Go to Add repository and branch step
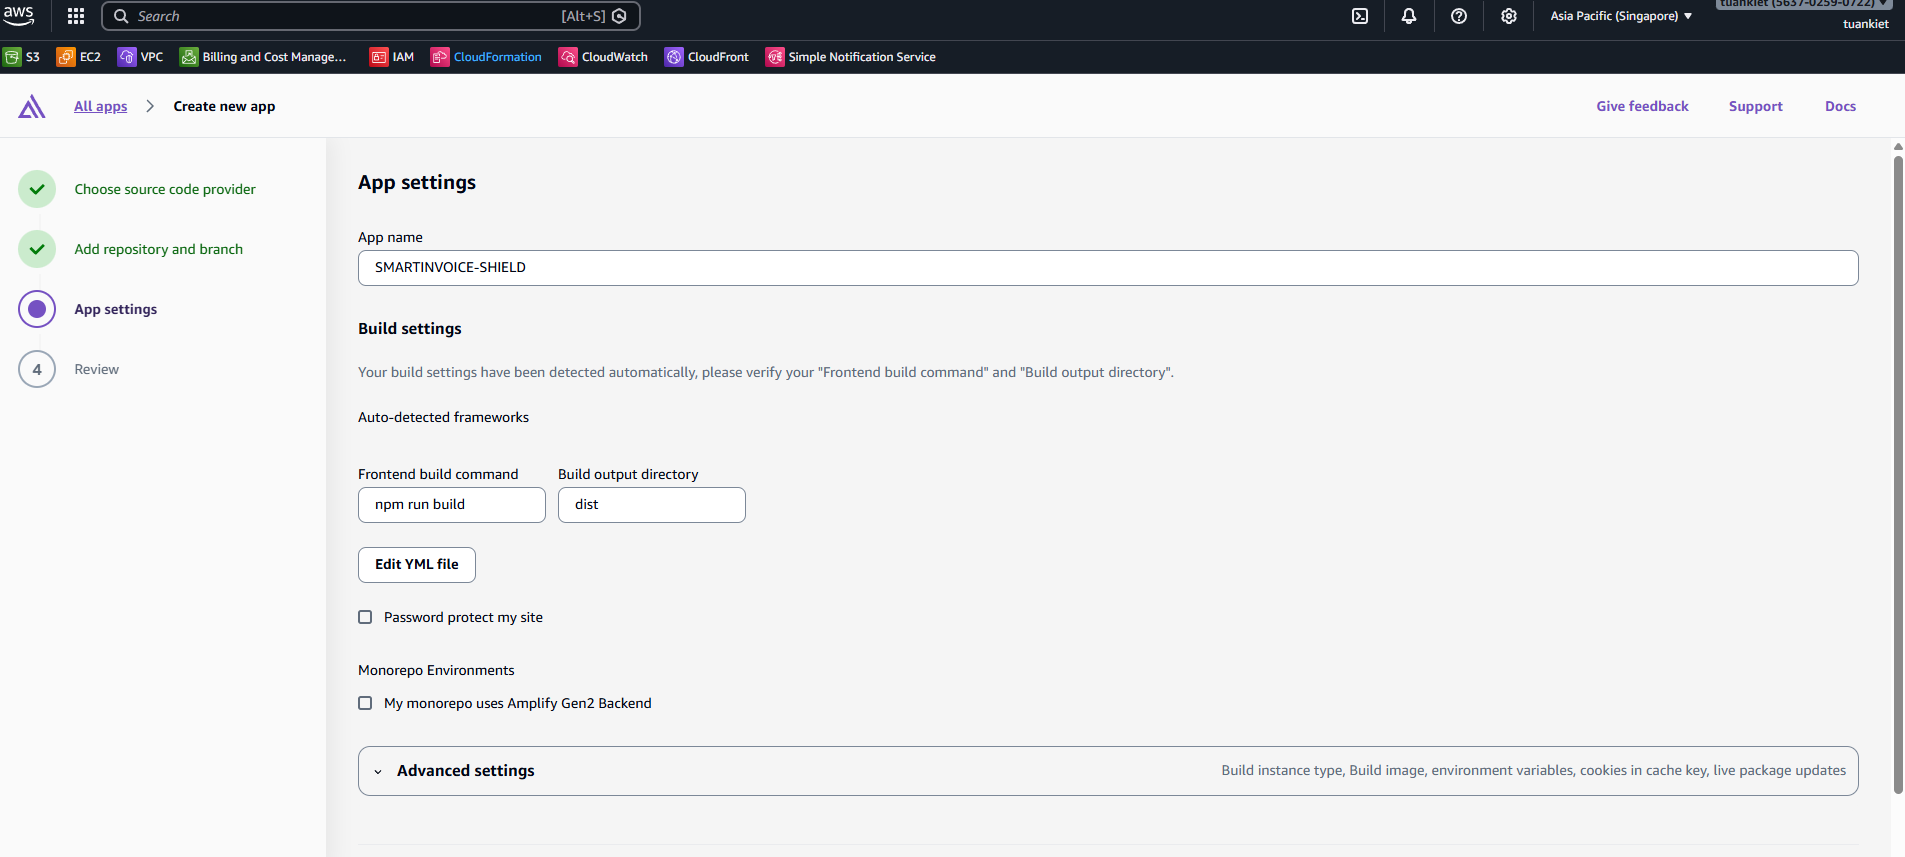The height and width of the screenshot is (857, 1905). [158, 249]
